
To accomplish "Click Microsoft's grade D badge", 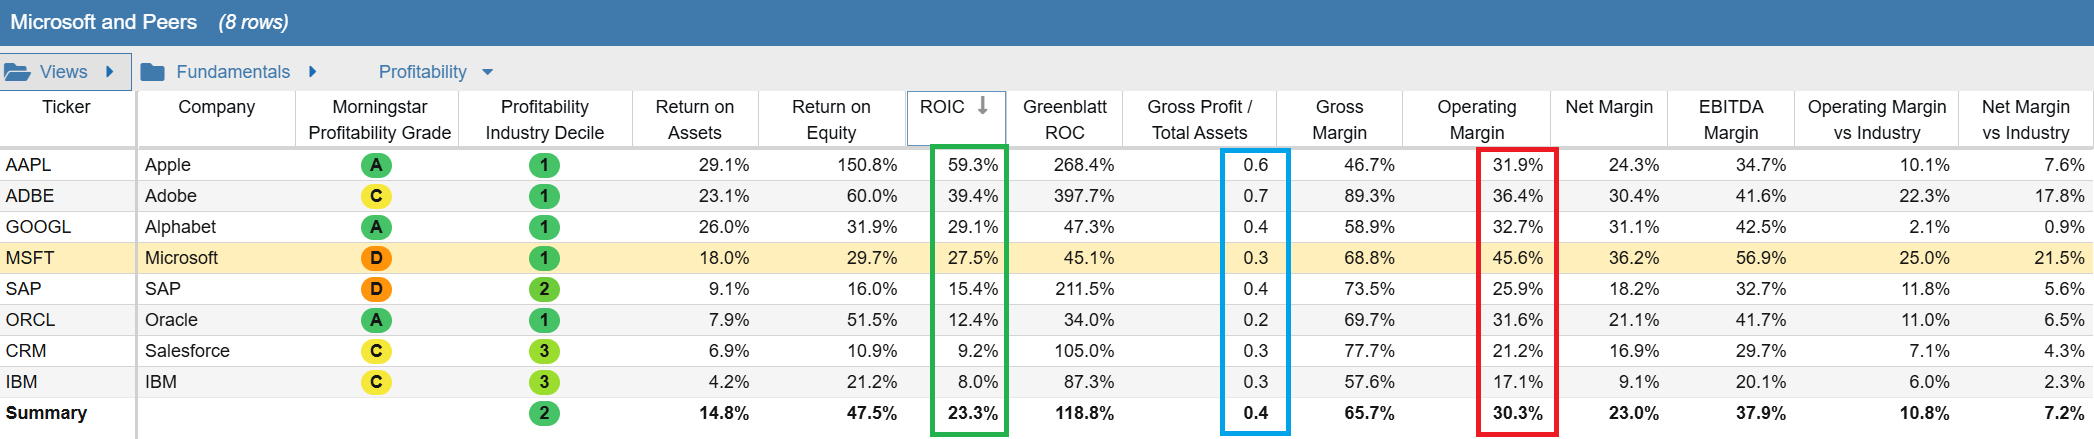I will (376, 258).
